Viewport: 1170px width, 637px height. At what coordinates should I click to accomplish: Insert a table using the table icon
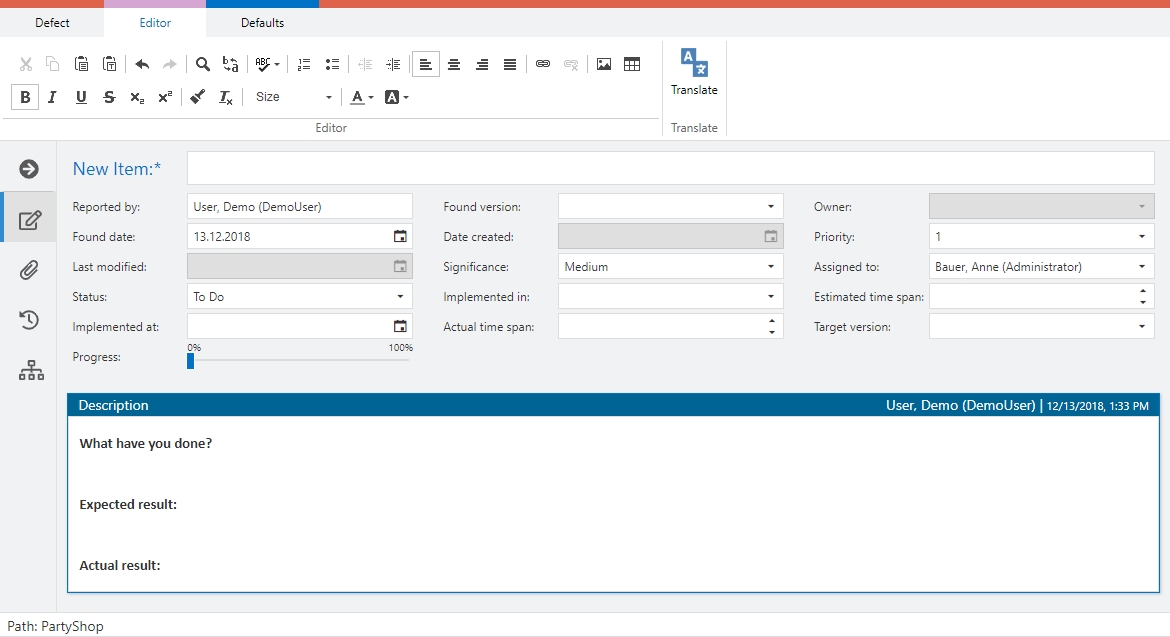(632, 64)
